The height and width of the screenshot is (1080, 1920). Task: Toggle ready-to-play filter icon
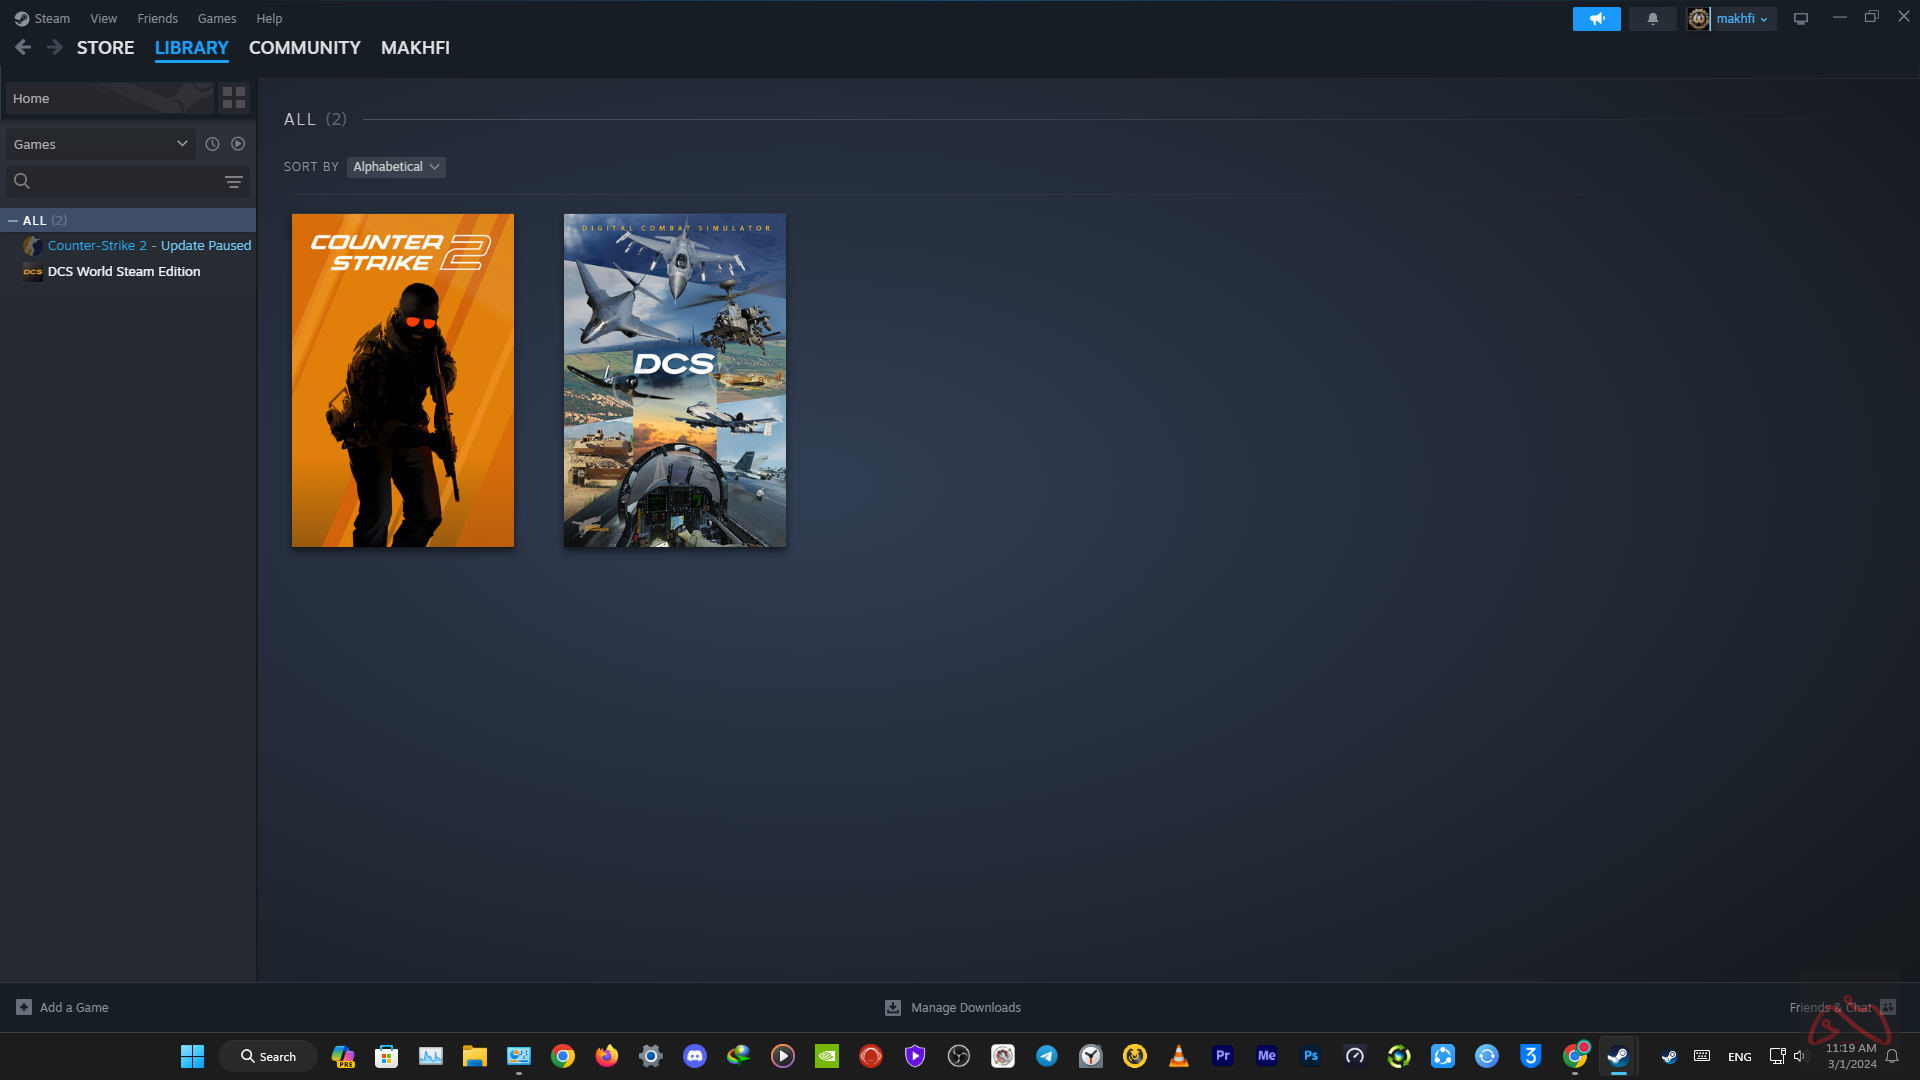coord(238,144)
